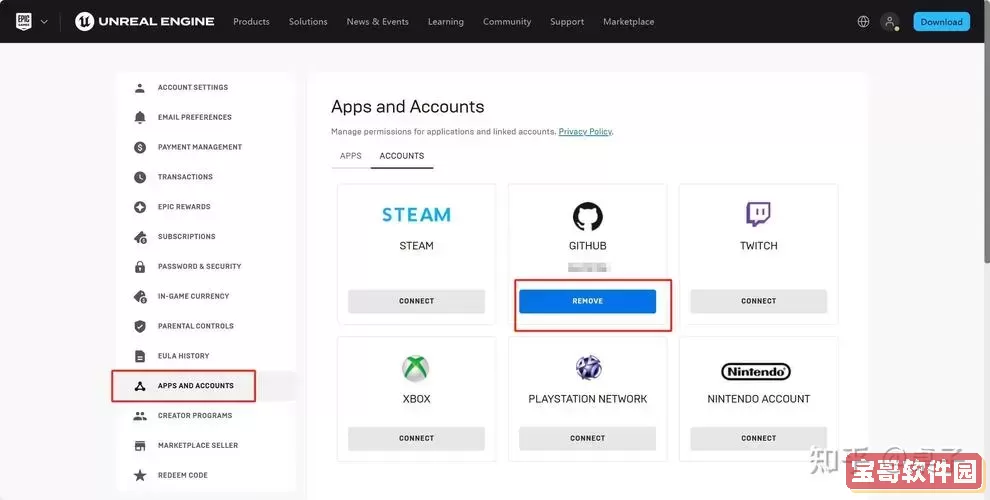990x500 pixels.
Task: Expand the Epic Games dropdown chevron
Action: [x=44, y=21]
